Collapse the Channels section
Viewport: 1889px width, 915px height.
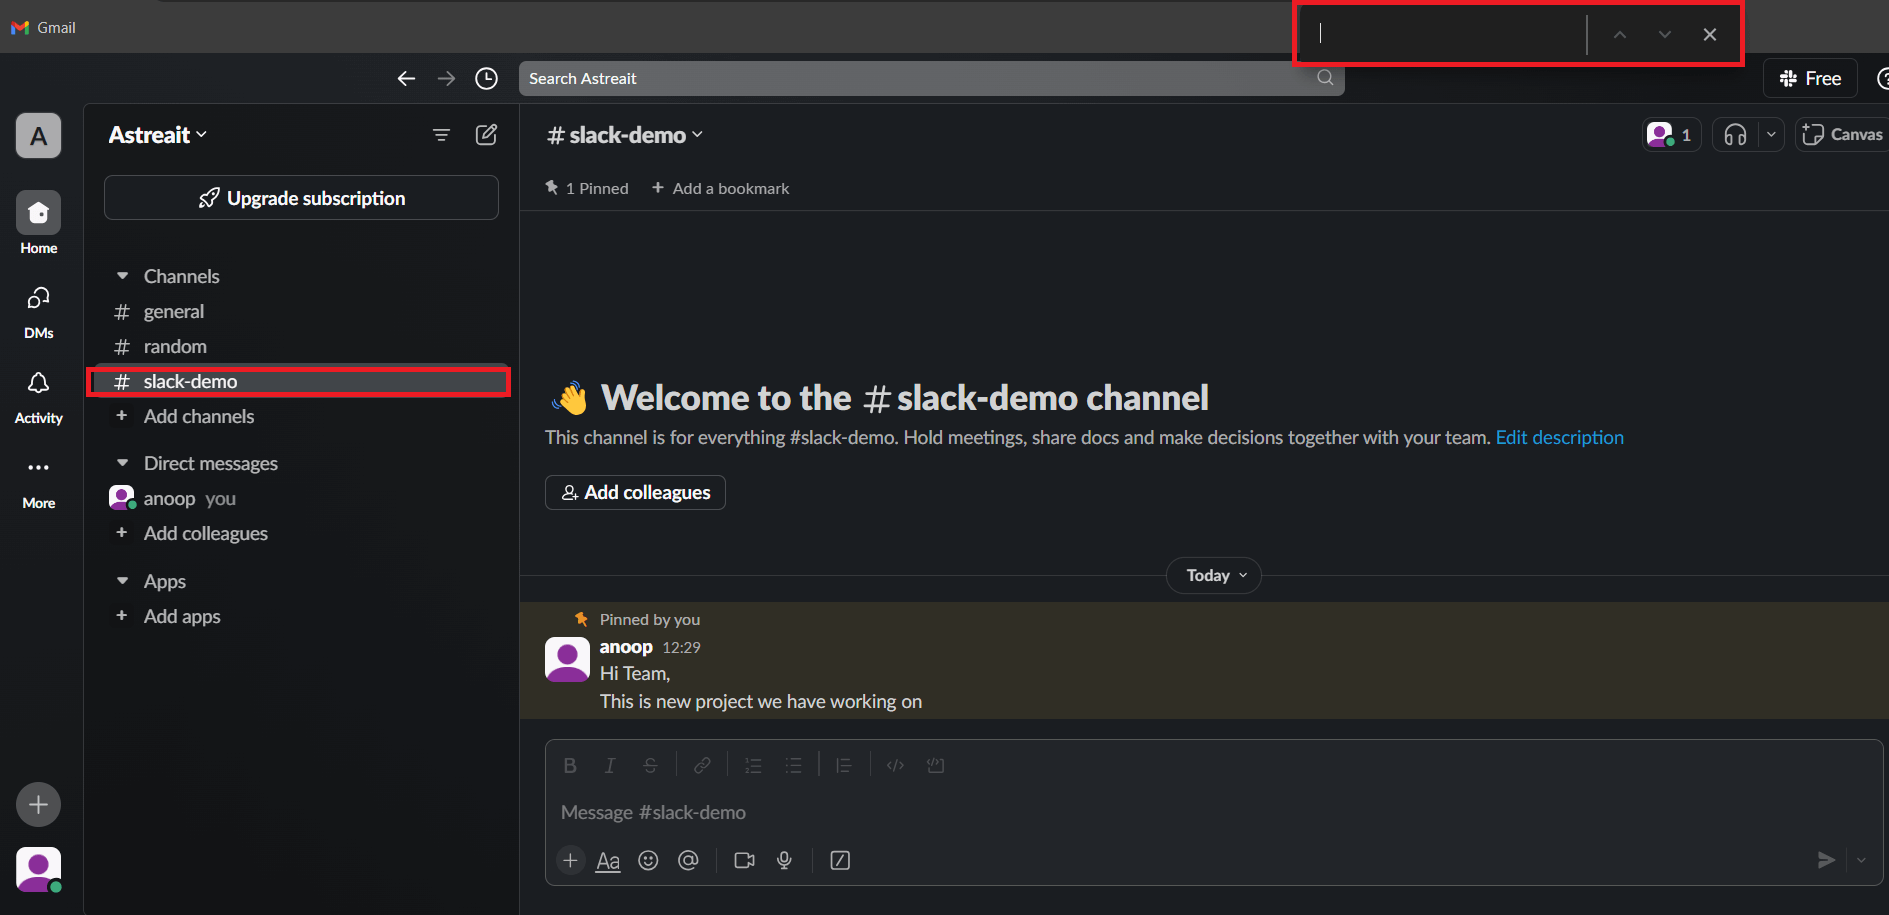tap(122, 276)
